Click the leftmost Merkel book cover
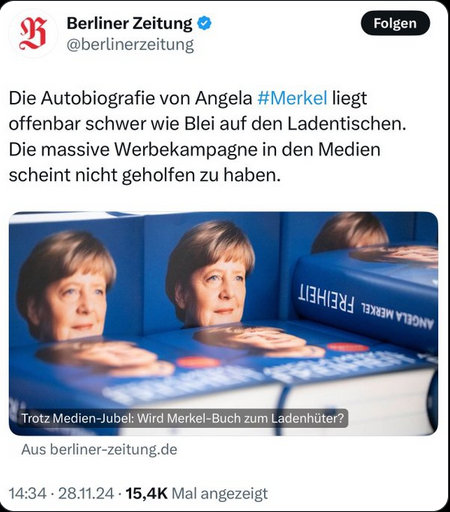450x512 pixels. pos(75,278)
